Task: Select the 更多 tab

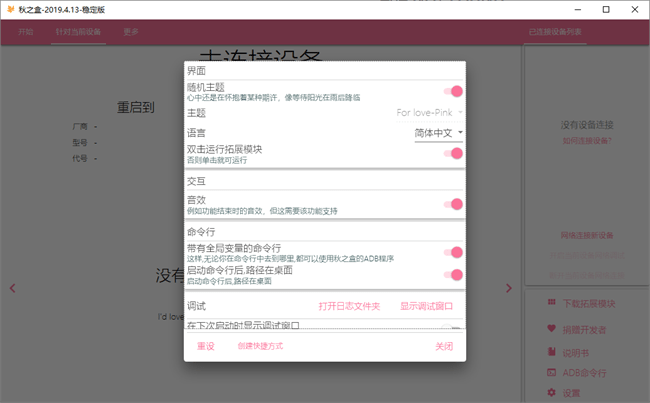Action: [131, 32]
